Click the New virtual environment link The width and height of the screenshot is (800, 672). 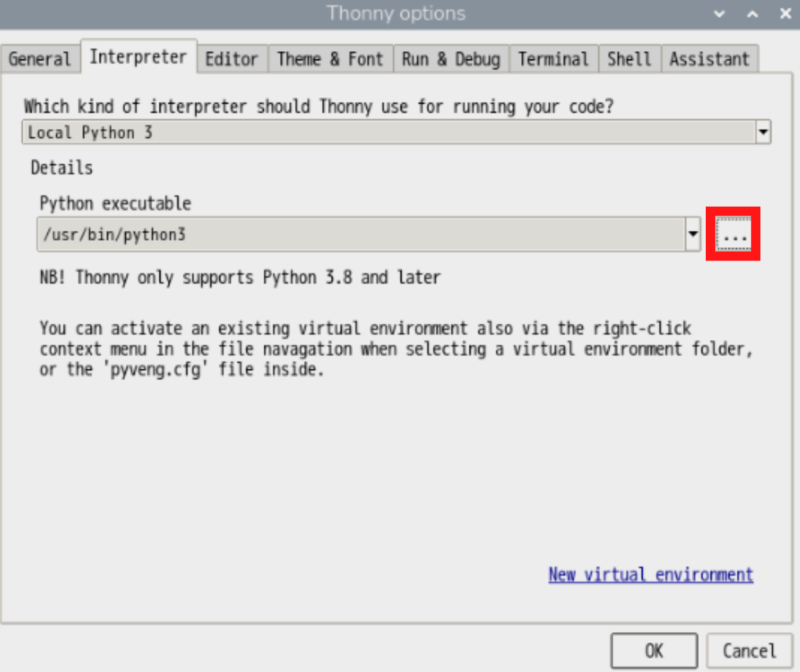click(650, 575)
